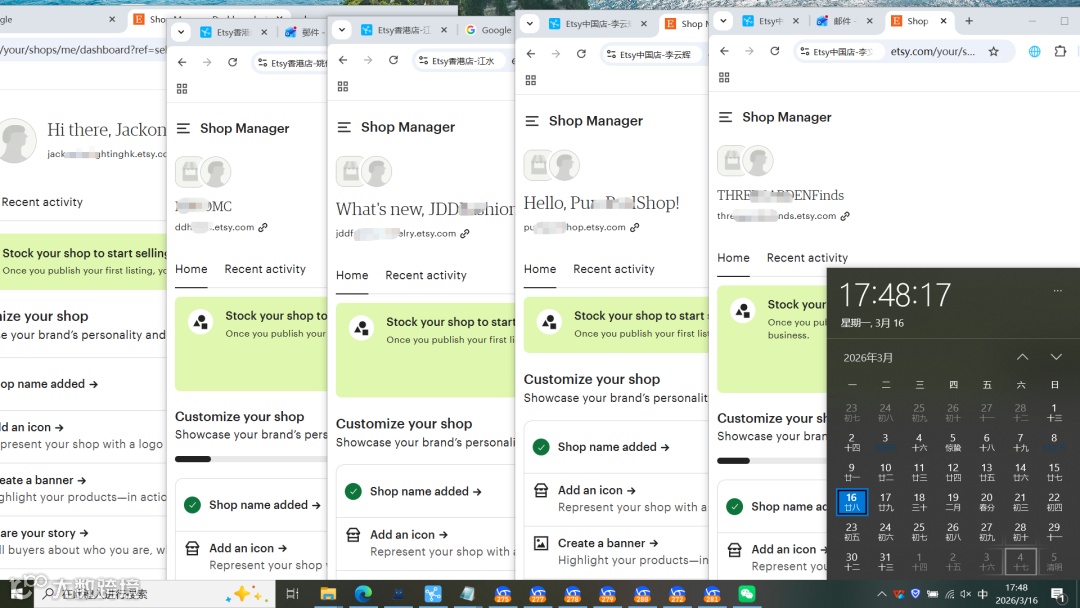Close the Shop tab in THRE Finds window
The image size is (1080, 608).
(x=944, y=21)
